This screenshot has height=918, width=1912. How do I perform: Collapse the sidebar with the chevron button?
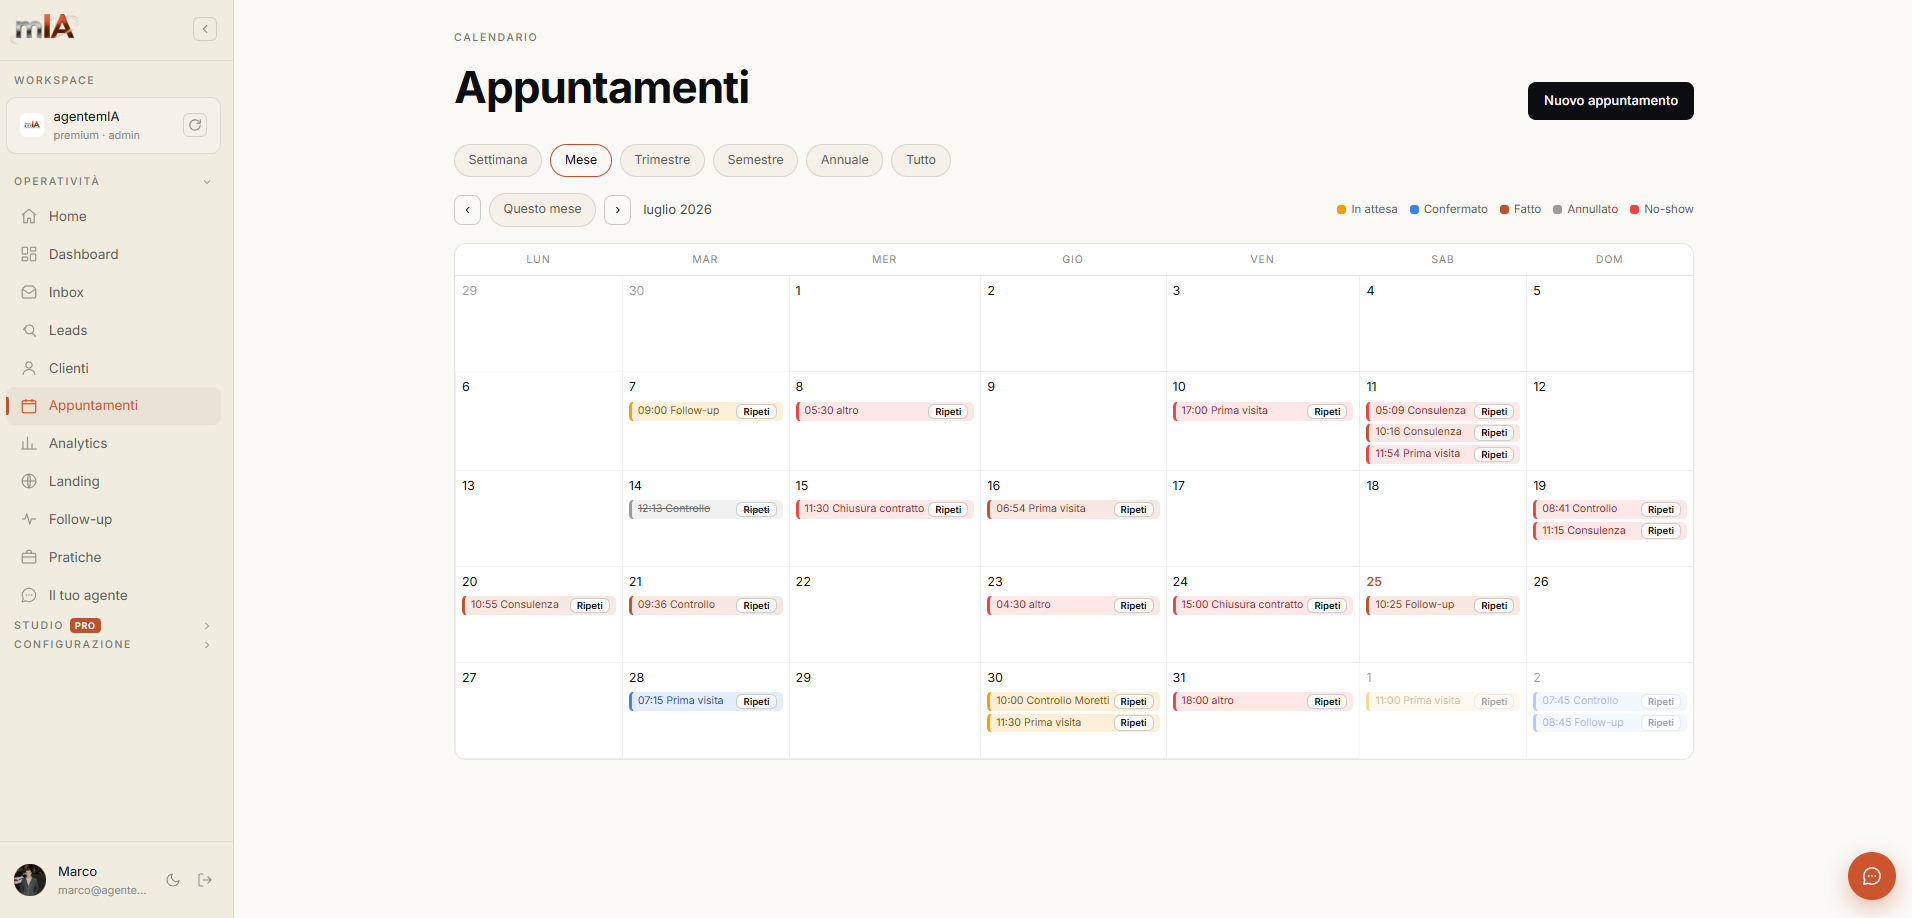[205, 29]
